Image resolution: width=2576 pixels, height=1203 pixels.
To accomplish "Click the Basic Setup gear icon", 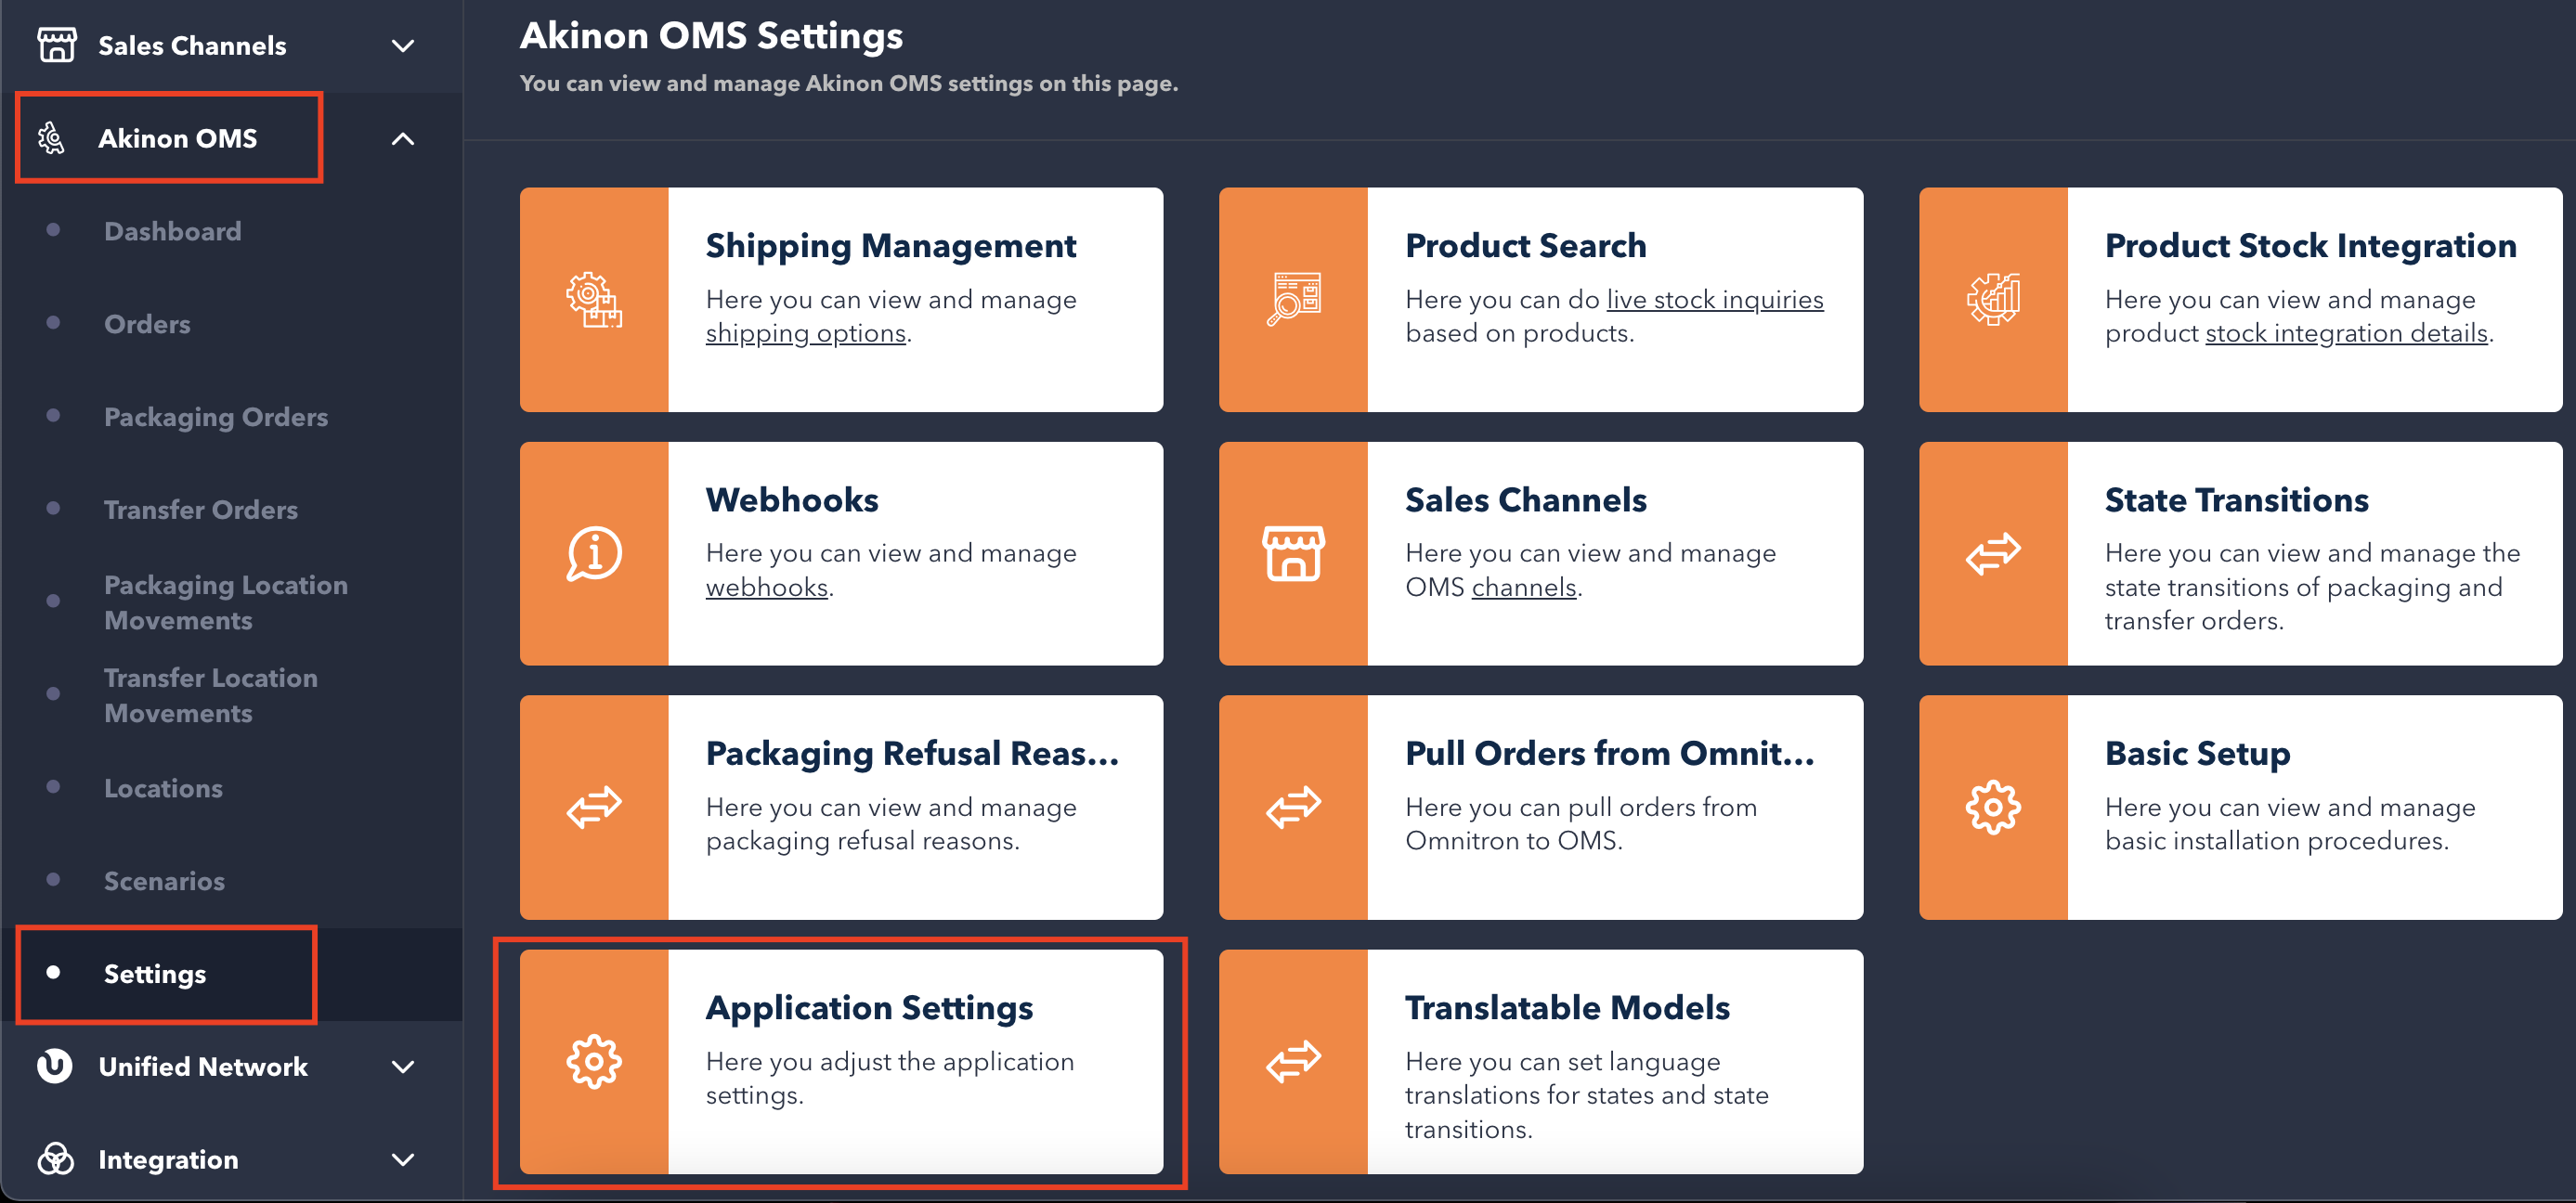I will pyautogui.click(x=1993, y=807).
